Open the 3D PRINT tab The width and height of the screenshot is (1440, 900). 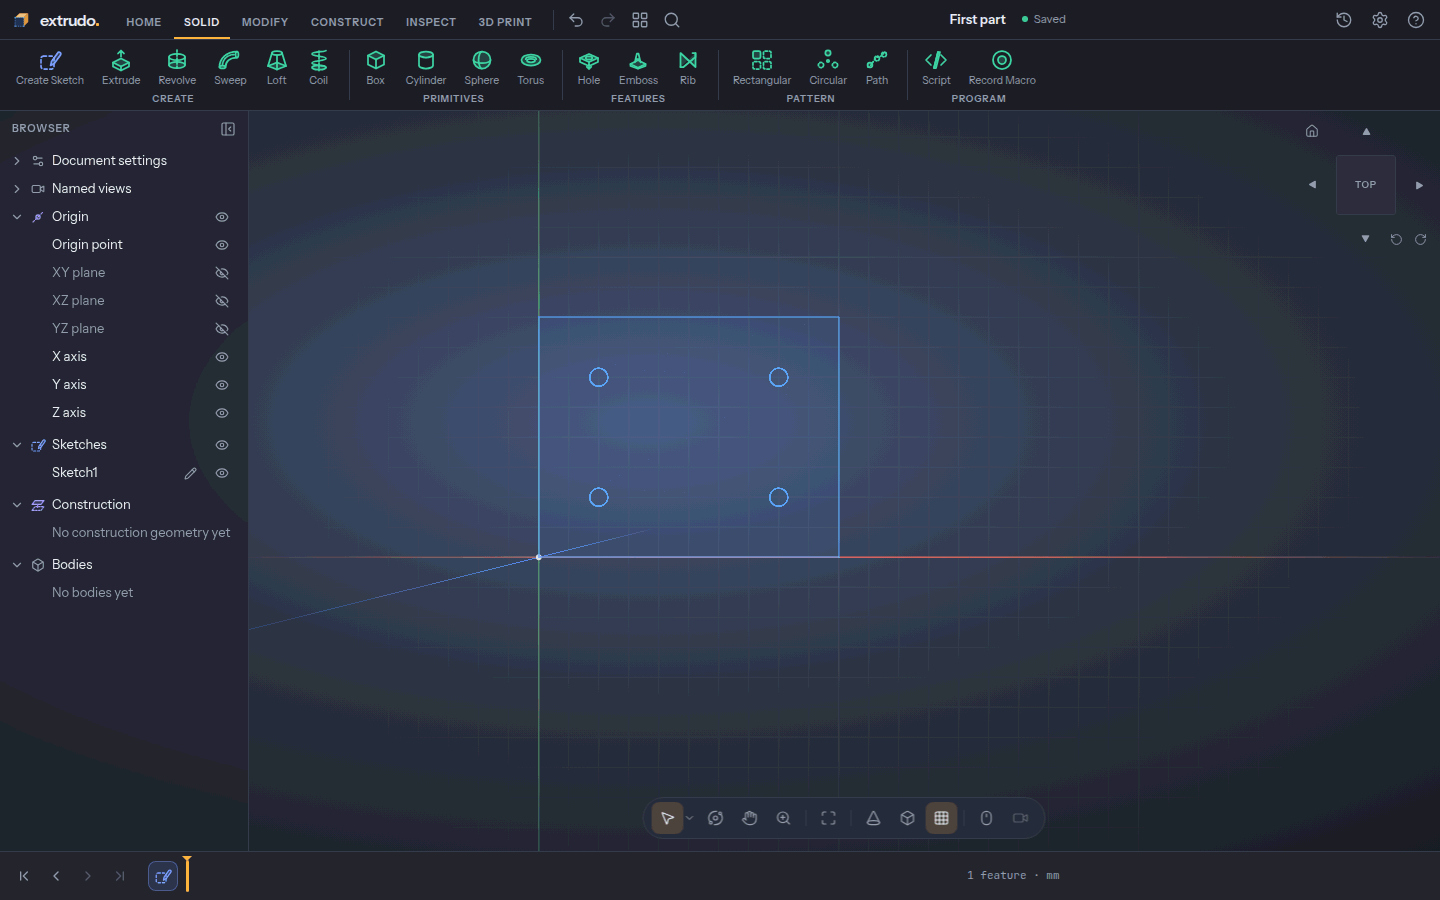coord(505,22)
